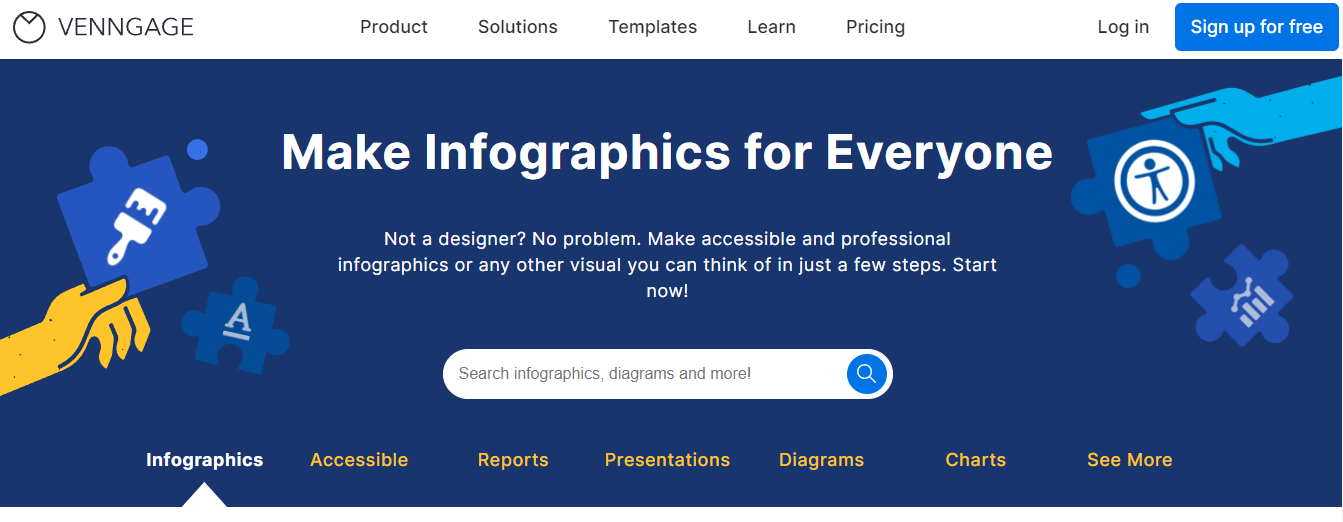Click the Log in link
1343x522 pixels.
pyautogui.click(x=1123, y=27)
